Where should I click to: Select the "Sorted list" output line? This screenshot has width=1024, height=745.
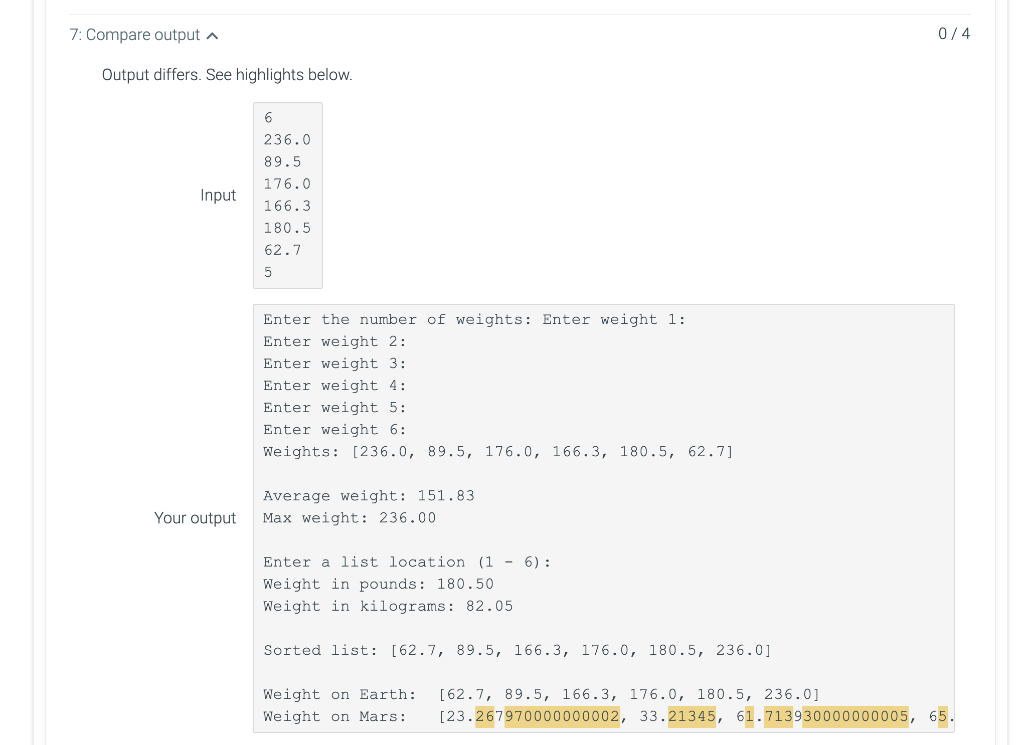[517, 650]
